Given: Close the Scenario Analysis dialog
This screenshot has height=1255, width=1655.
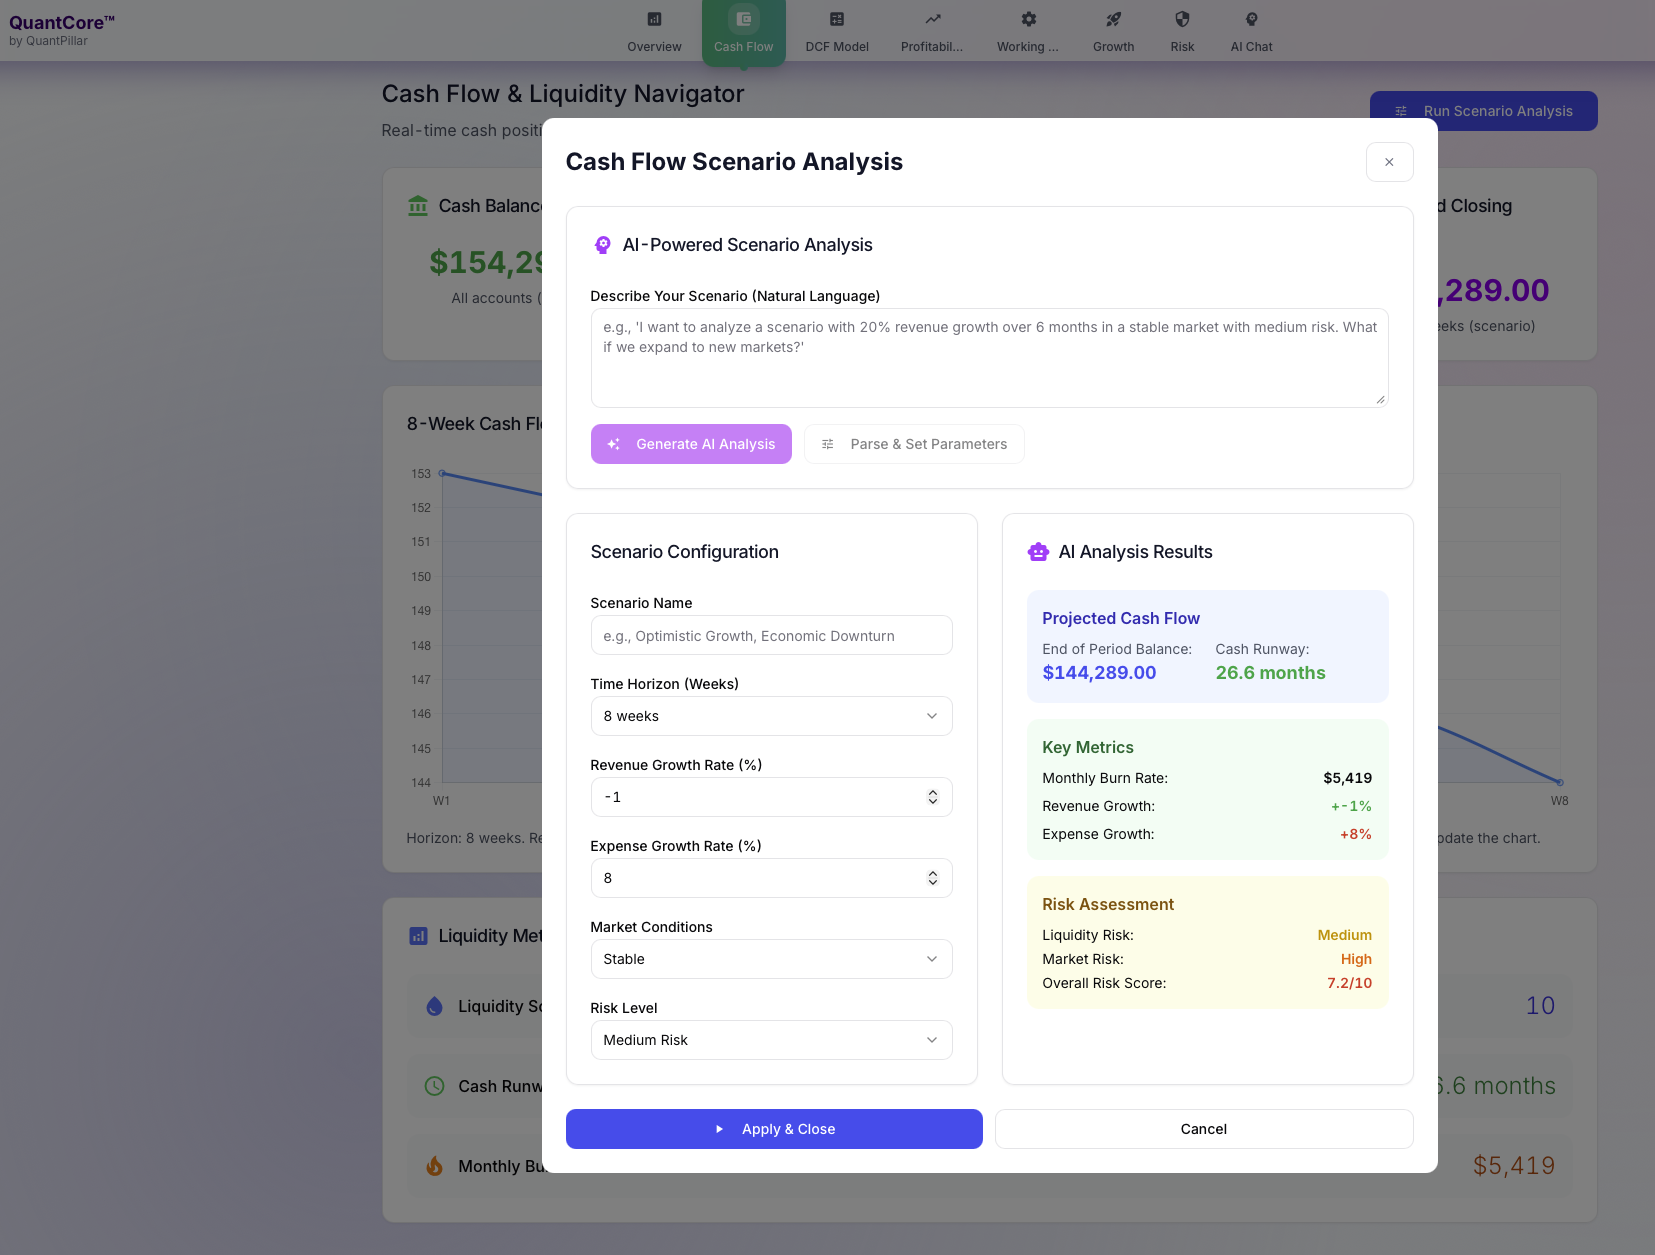Looking at the screenshot, I should [1389, 162].
